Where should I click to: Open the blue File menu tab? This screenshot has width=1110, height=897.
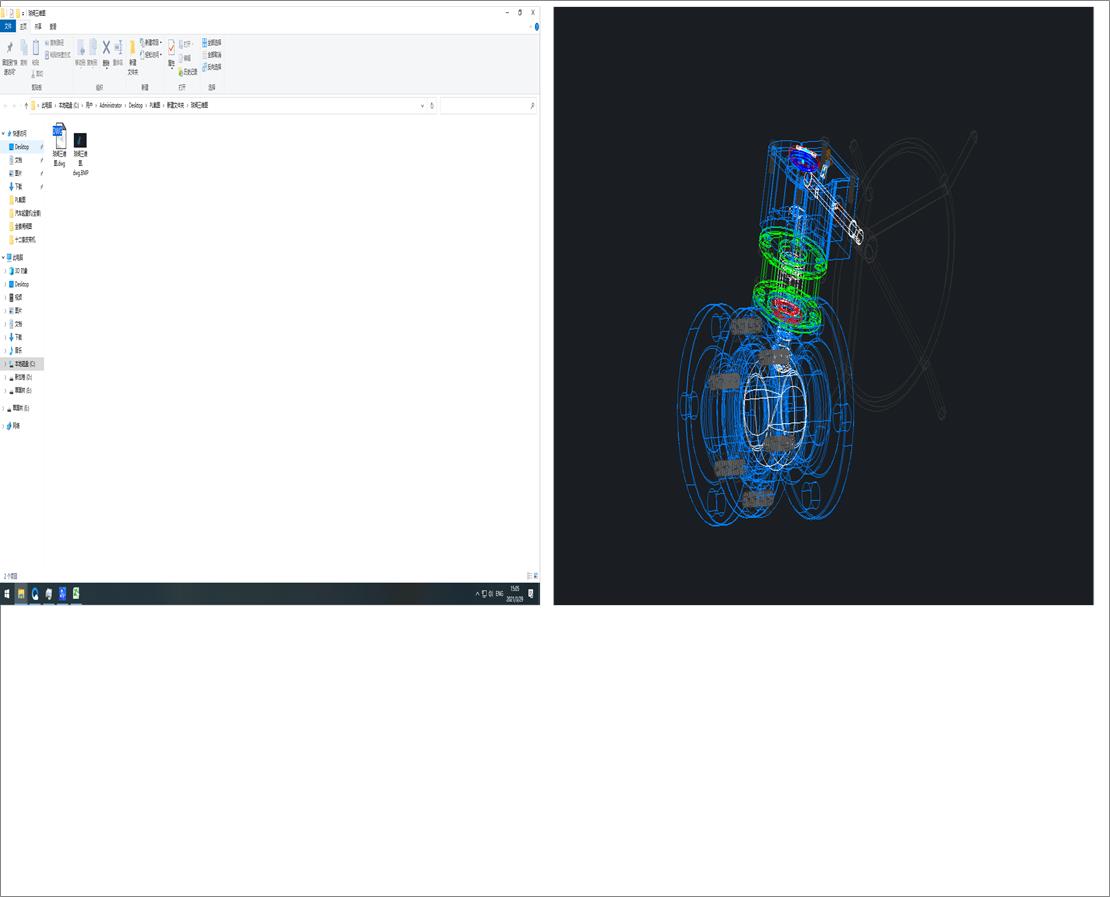[8, 26]
